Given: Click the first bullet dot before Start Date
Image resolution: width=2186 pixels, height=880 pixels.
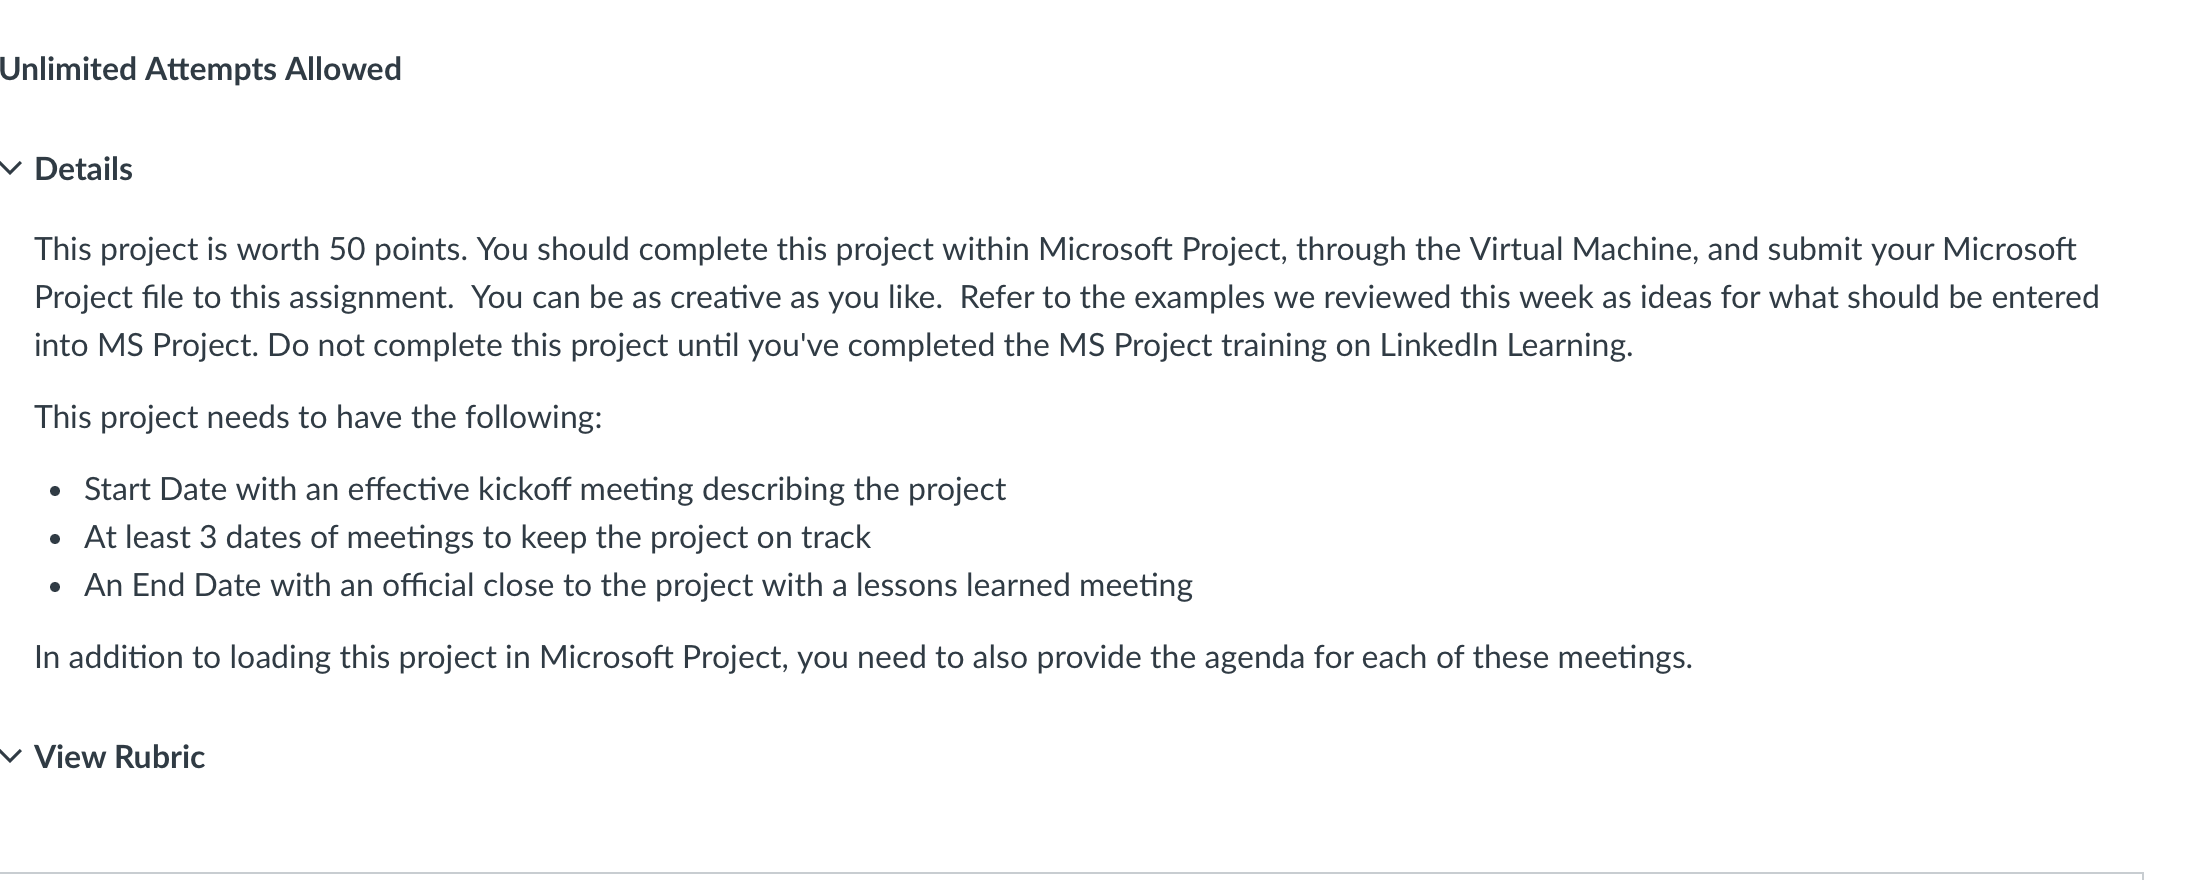Looking at the screenshot, I should pos(55,491).
